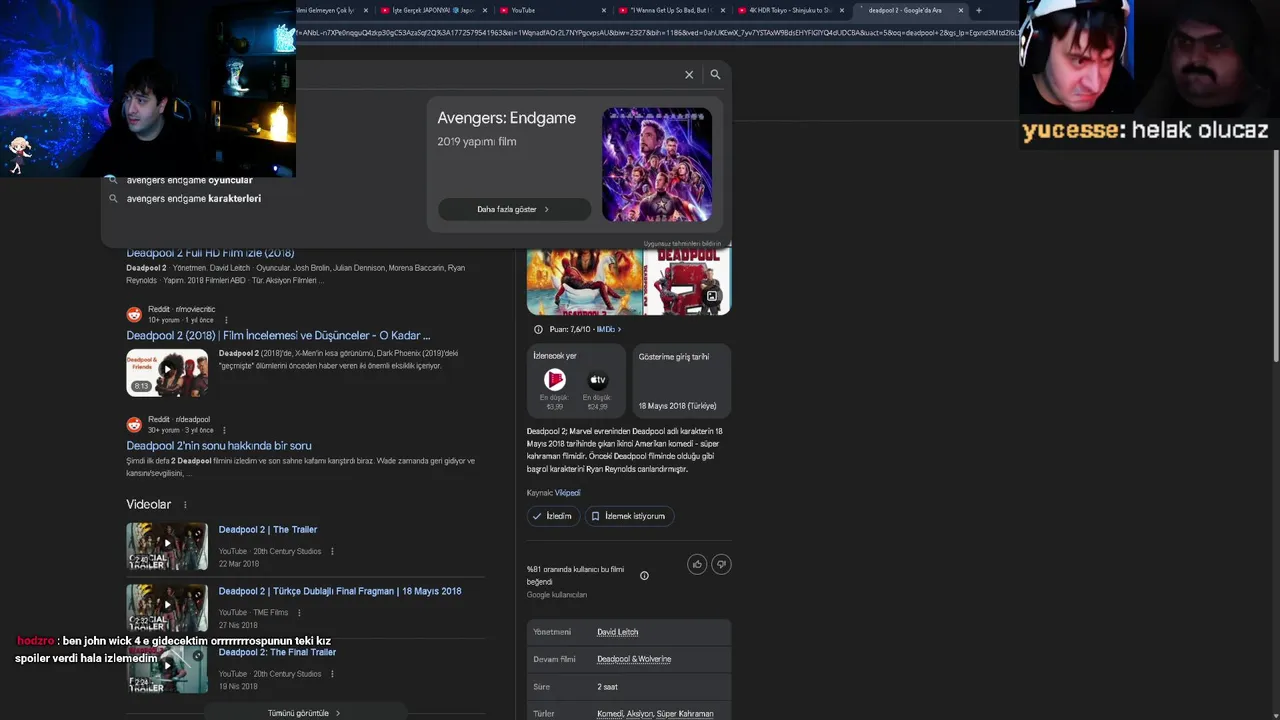Click the magnifier search icon in search bar
Viewport: 1280px width, 720px height.
click(715, 75)
